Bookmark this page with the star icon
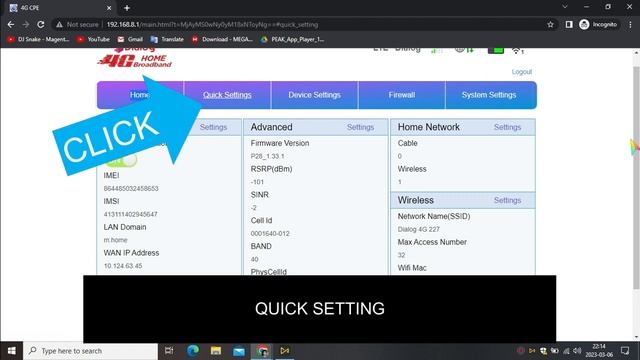This screenshot has width=640, height=360. click(550, 24)
